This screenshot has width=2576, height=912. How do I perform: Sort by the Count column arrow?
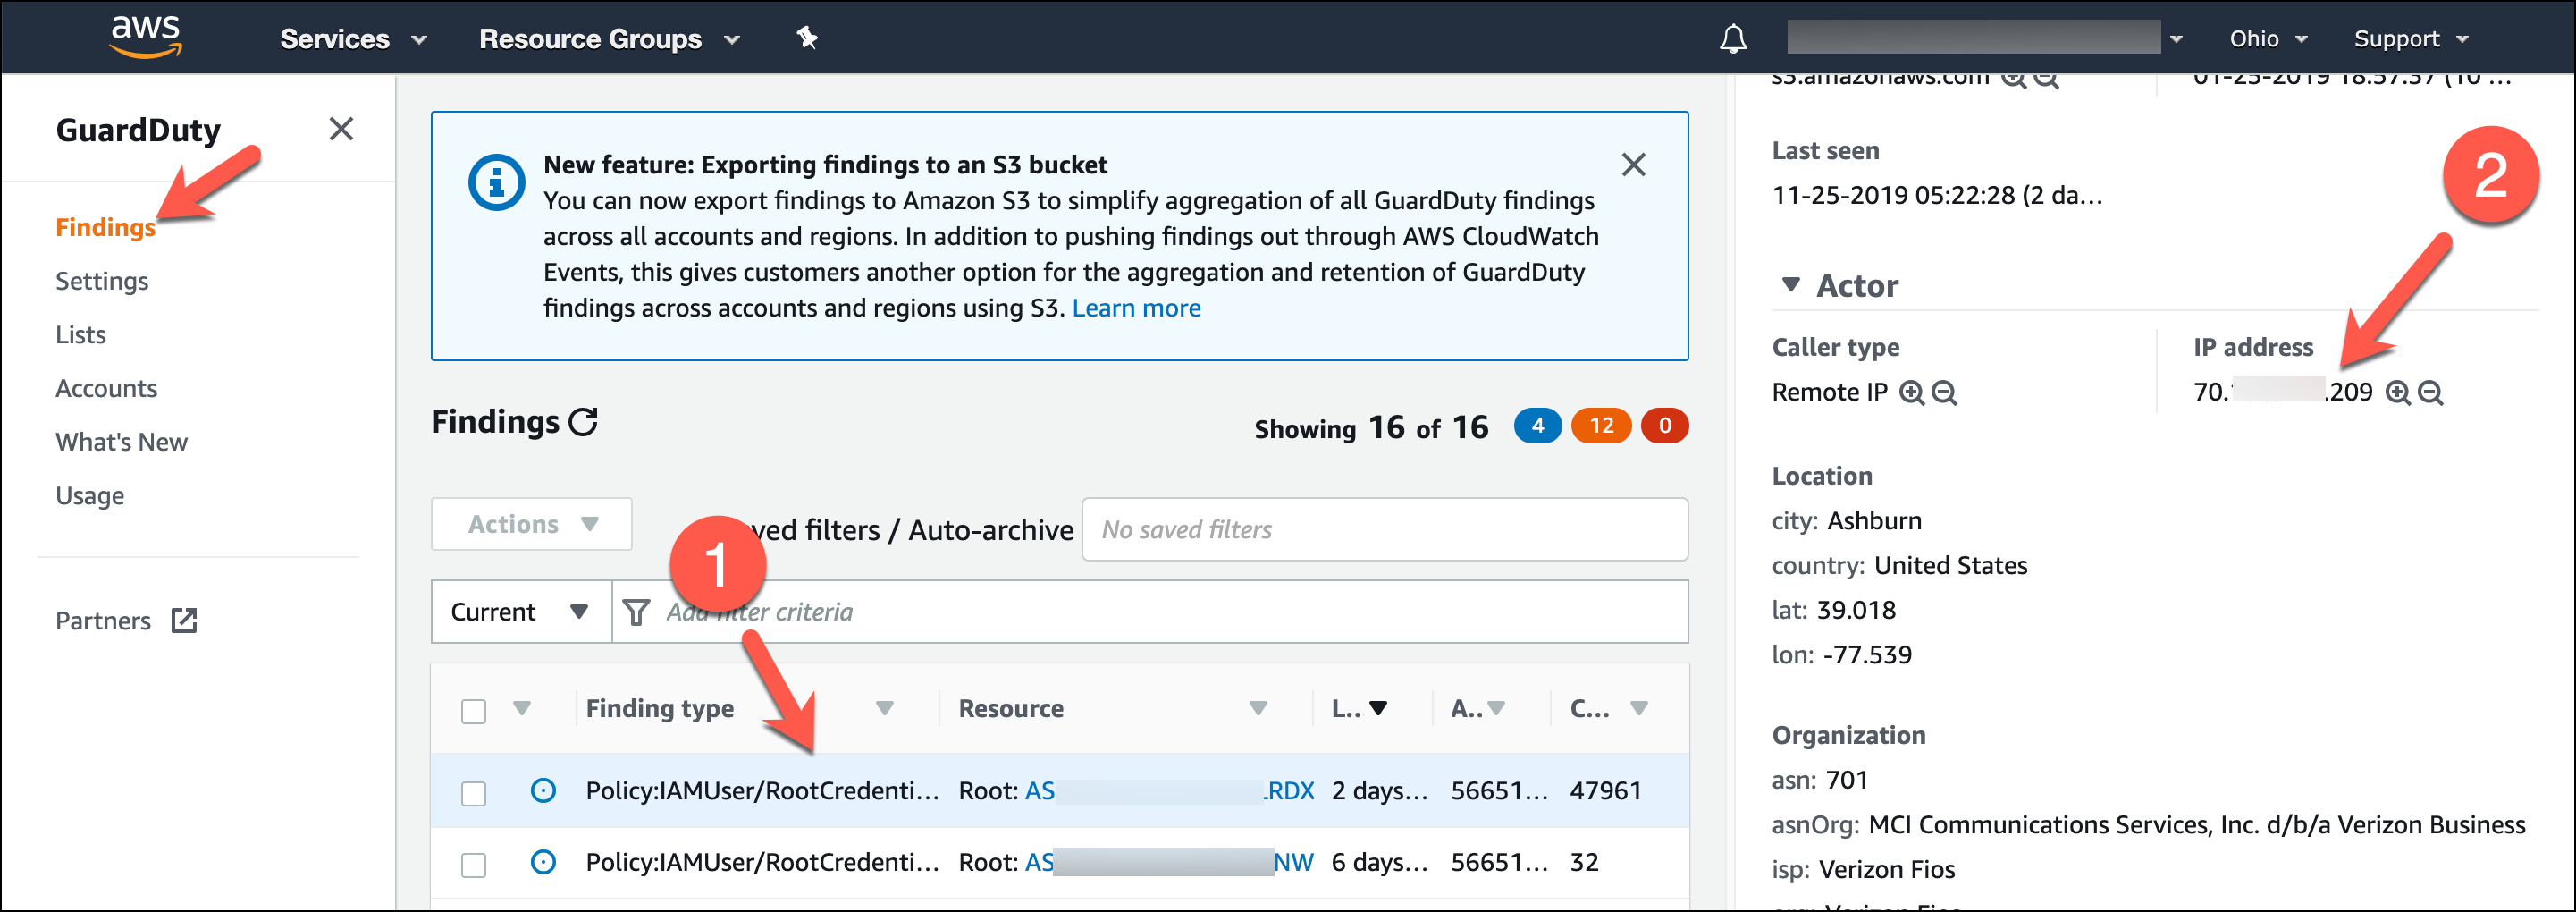coord(1638,709)
